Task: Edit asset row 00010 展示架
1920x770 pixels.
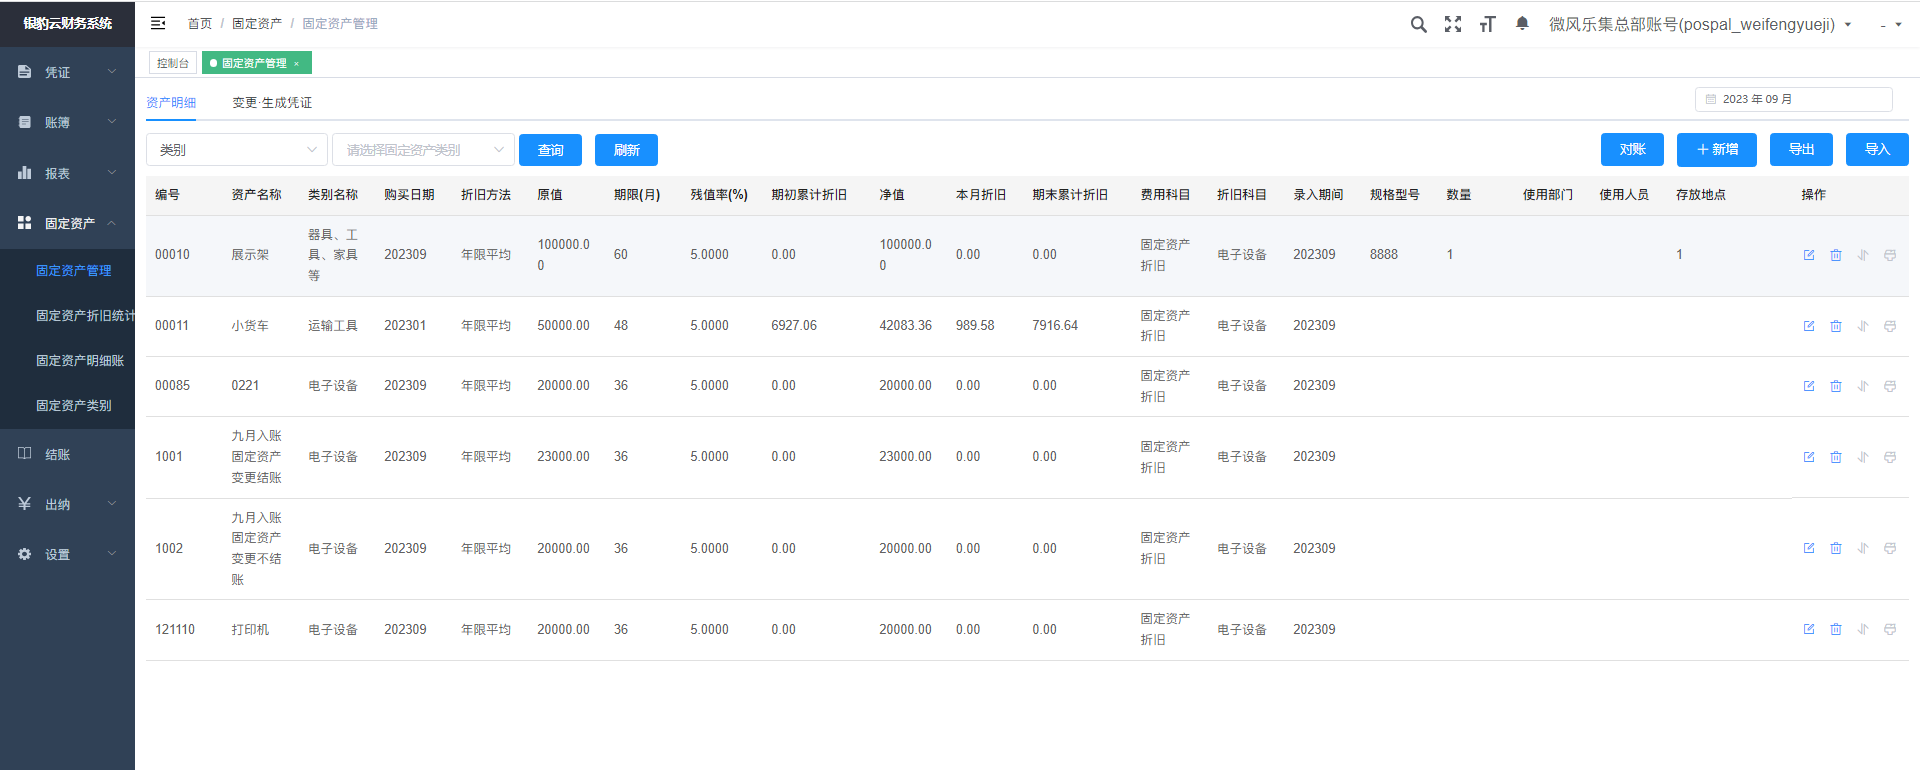Action: (1809, 255)
